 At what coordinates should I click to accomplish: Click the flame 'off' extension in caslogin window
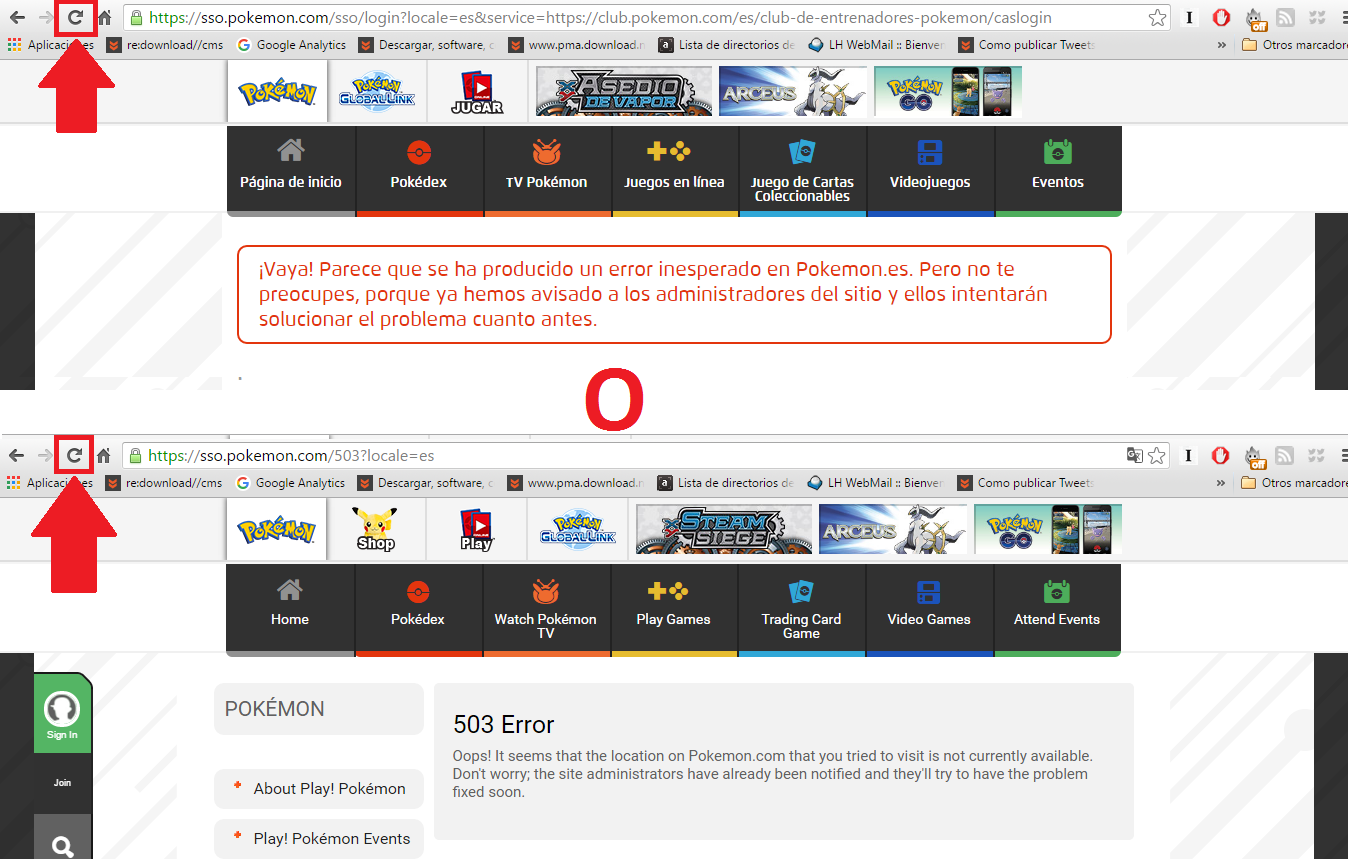(1255, 18)
